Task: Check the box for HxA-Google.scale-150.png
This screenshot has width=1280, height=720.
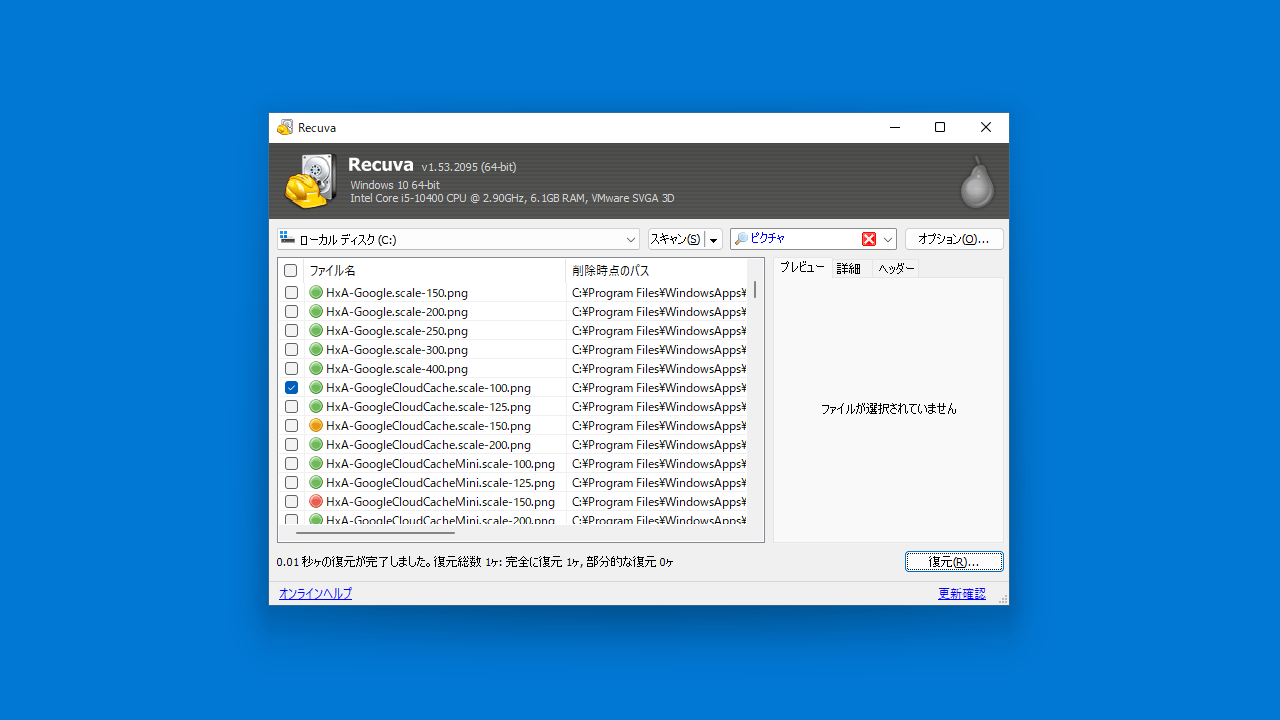Action: [x=291, y=293]
